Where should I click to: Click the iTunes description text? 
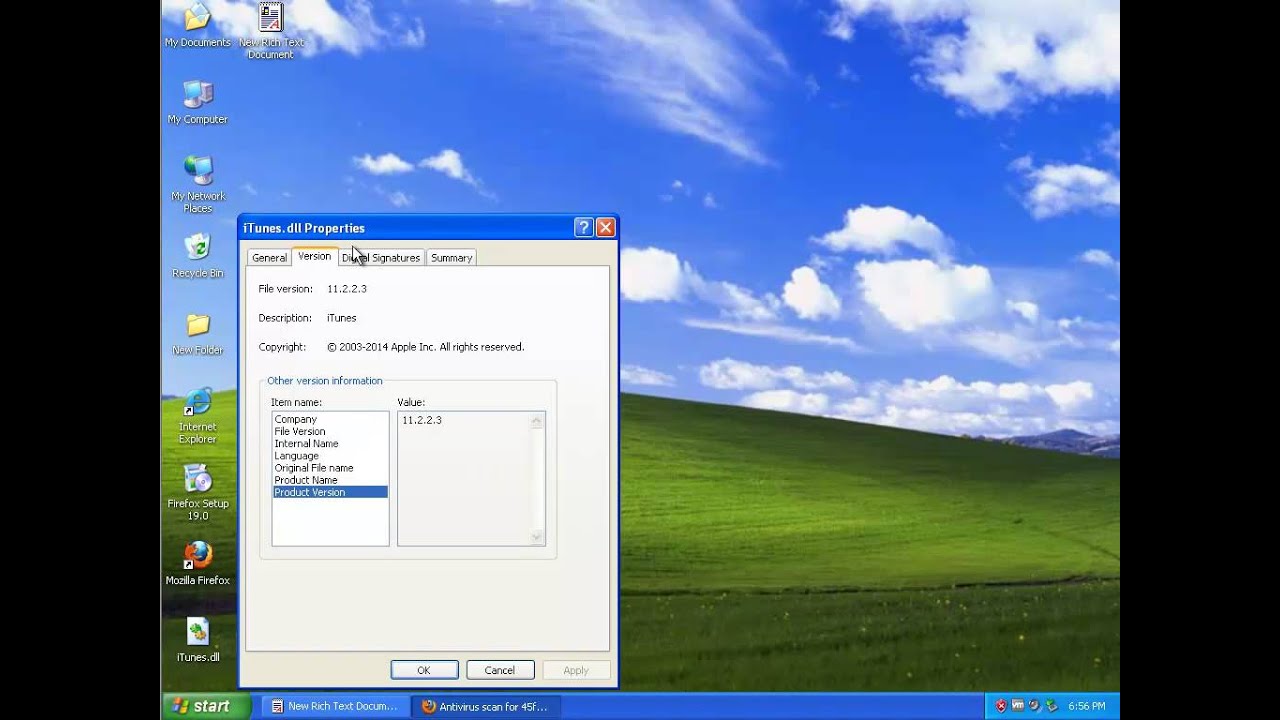(x=341, y=318)
